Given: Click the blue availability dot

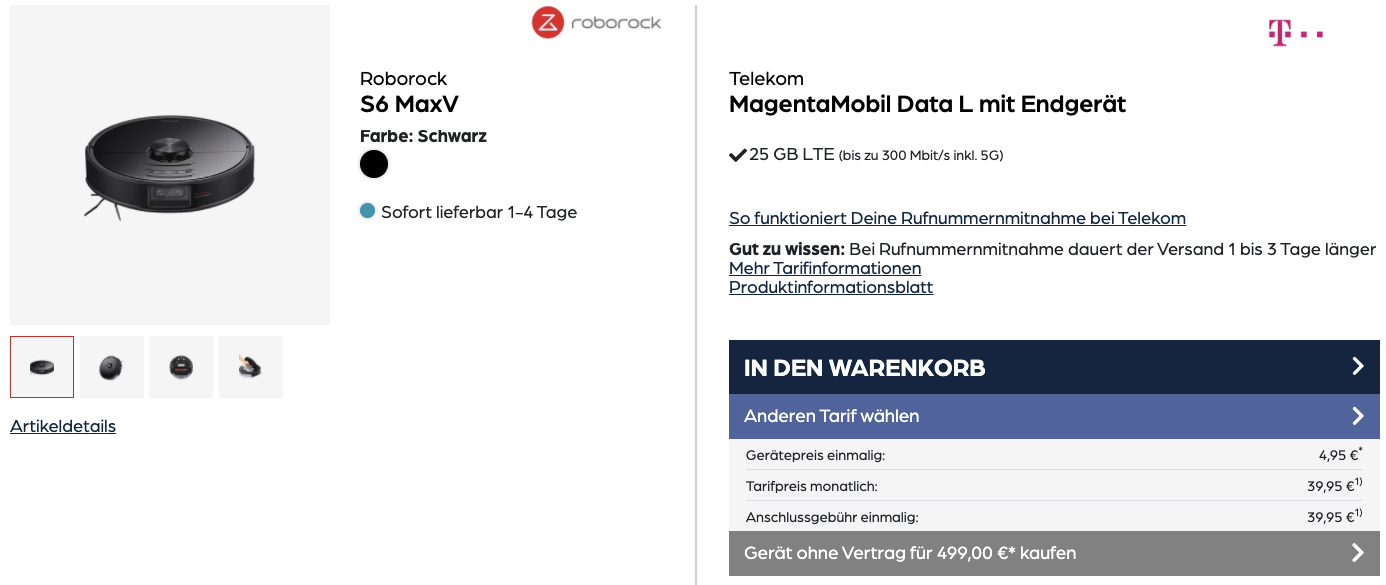Looking at the screenshot, I should click(x=367, y=211).
